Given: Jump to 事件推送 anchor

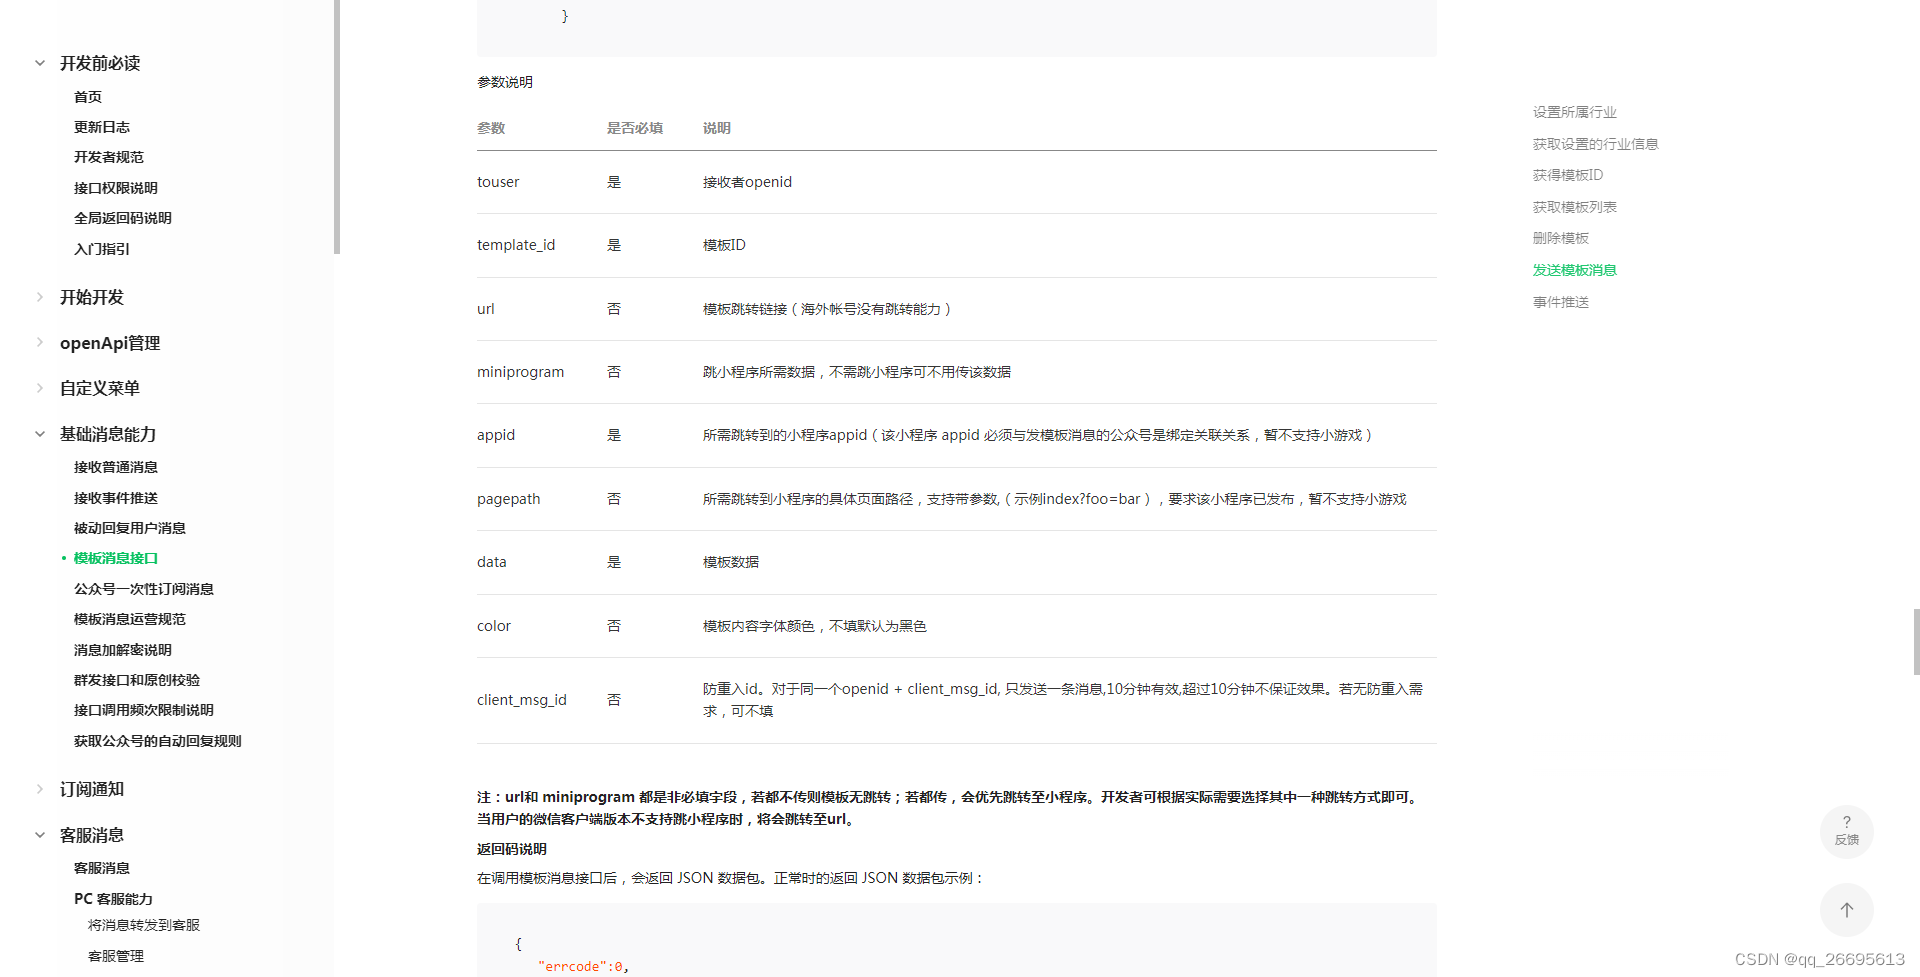Looking at the screenshot, I should coord(1561,302).
